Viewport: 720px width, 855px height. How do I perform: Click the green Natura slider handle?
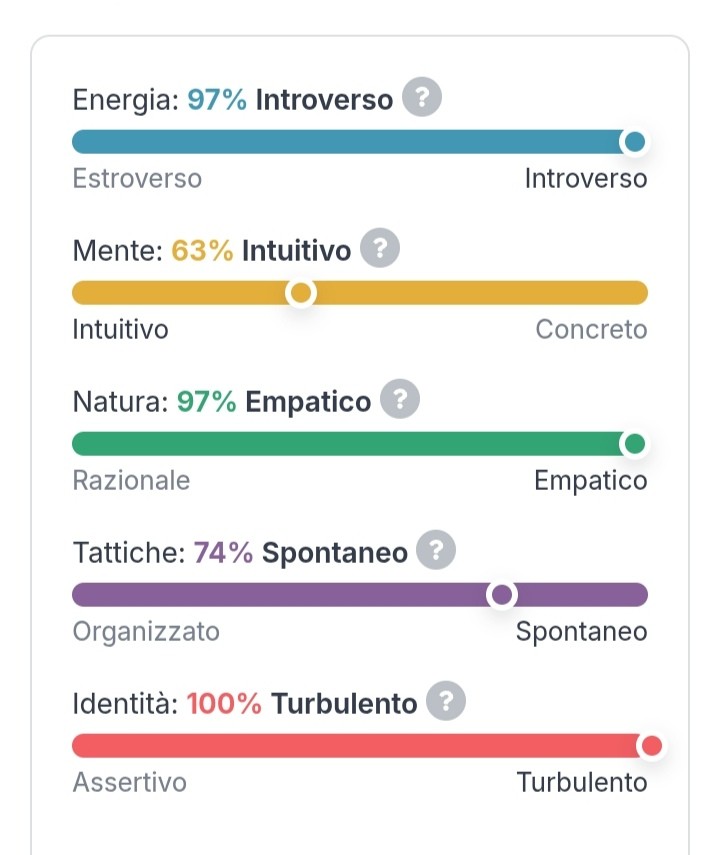[634, 444]
